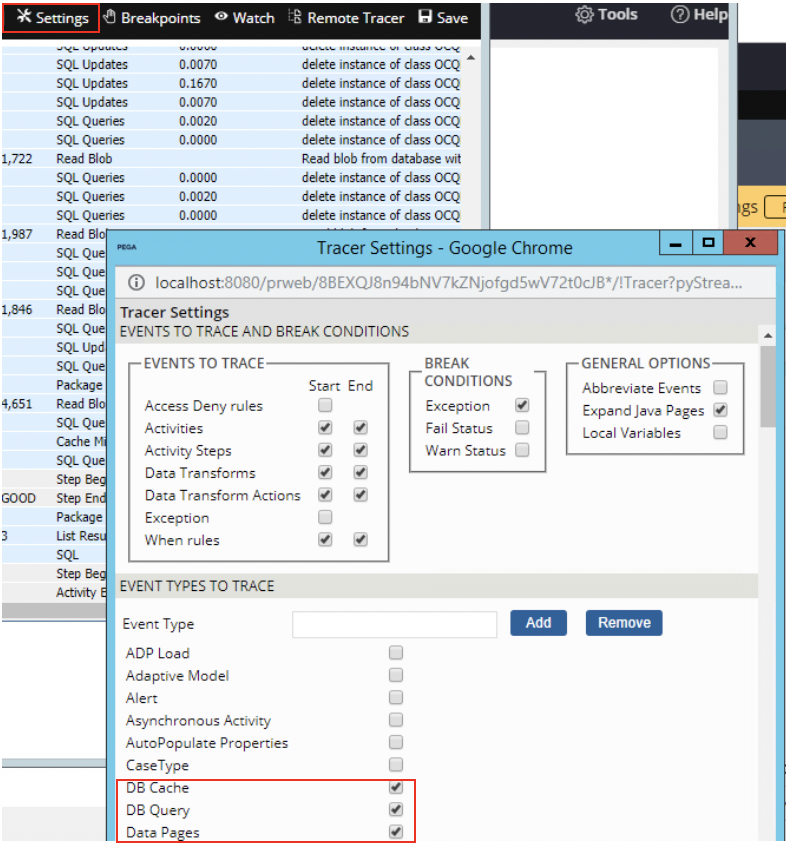Image resolution: width=786 pixels, height=846 pixels.
Task: Click 'Read blob from database wit' message
Action: pos(381,159)
